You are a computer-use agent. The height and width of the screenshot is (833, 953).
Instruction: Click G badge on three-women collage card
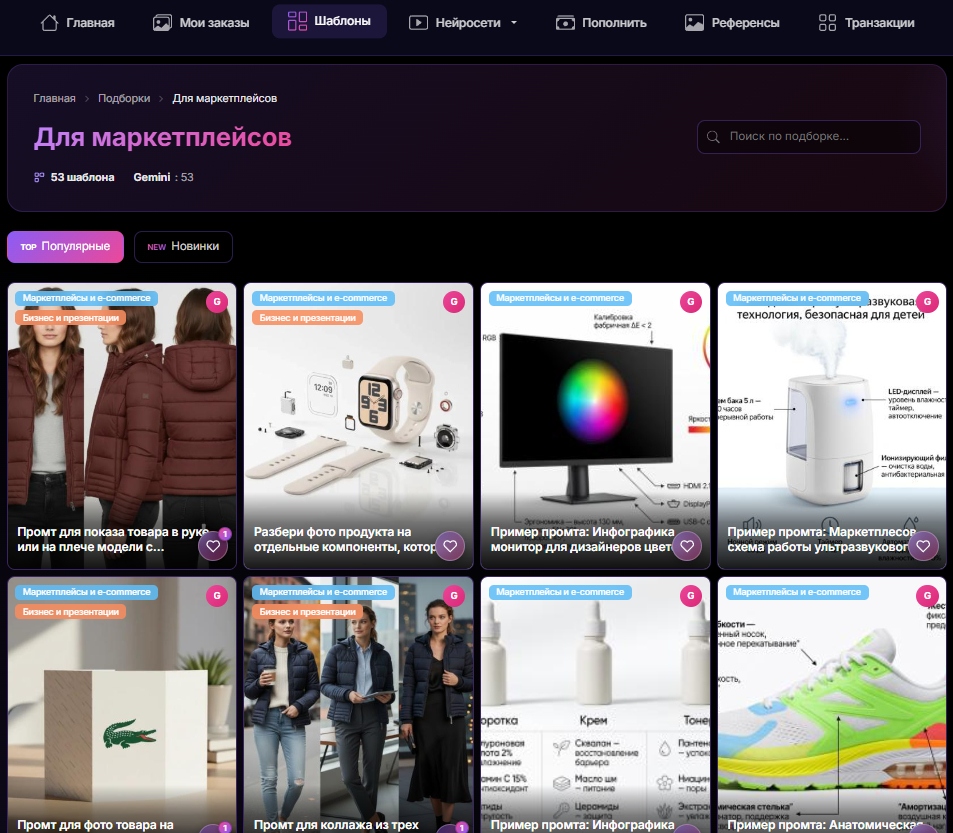pos(453,595)
